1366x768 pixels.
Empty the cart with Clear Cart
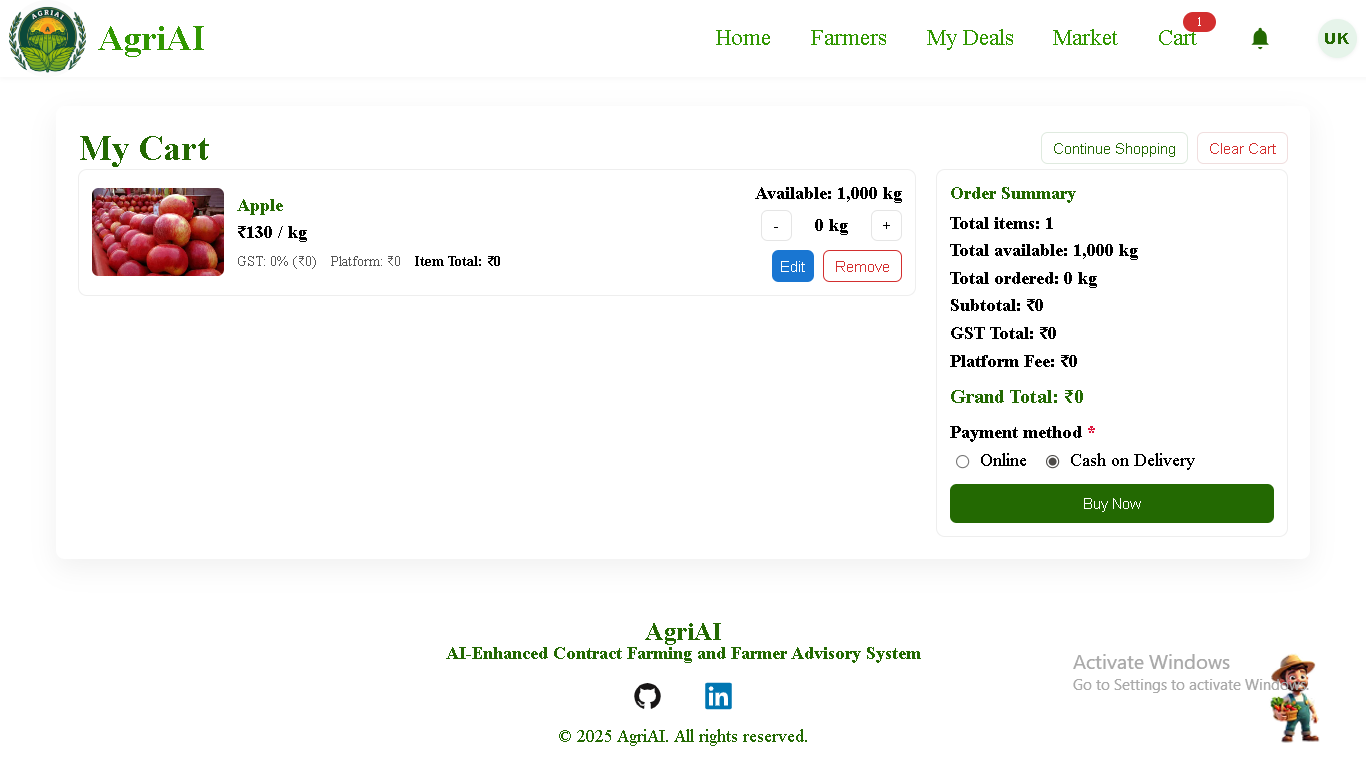(x=1242, y=148)
